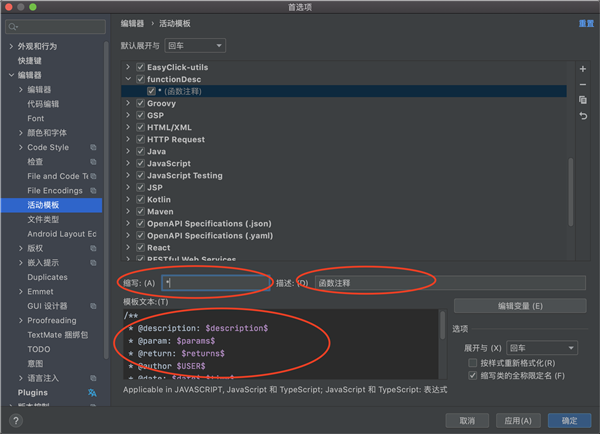Click the remove template minus icon

pyautogui.click(x=583, y=85)
